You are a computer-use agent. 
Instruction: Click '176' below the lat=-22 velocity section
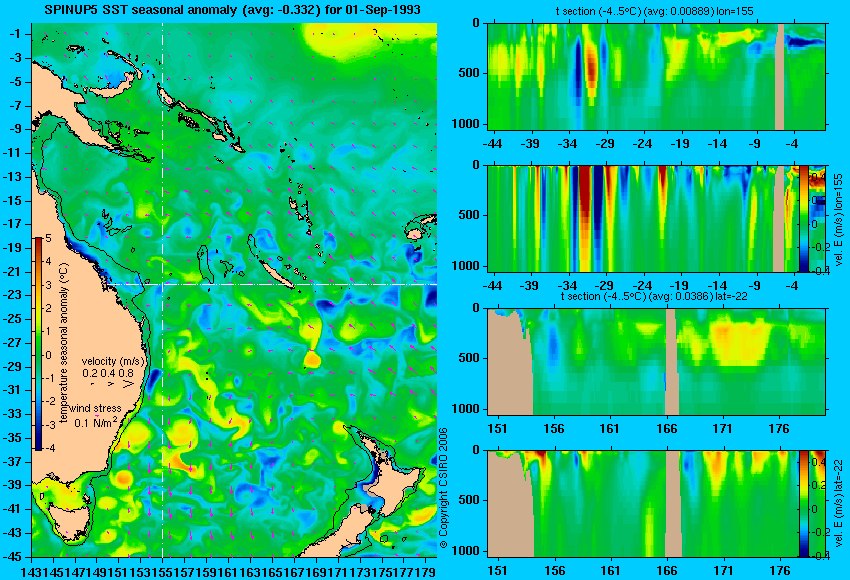(x=779, y=571)
